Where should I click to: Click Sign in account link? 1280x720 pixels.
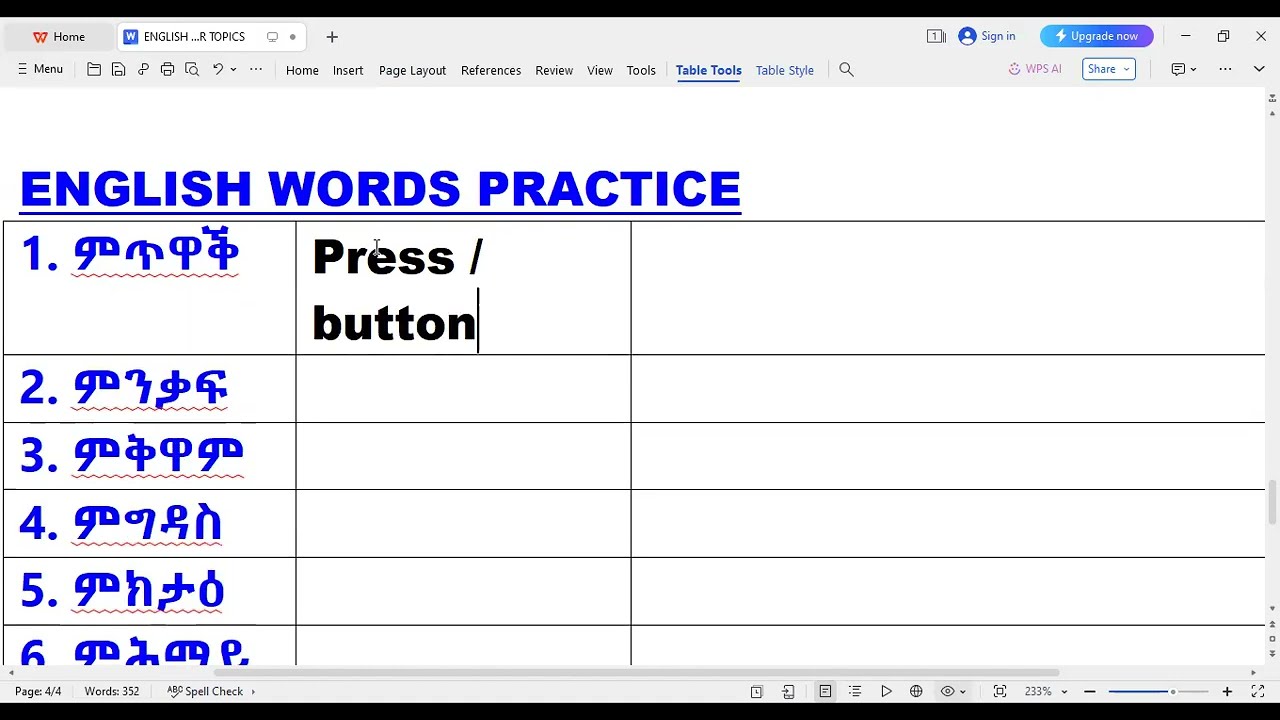click(987, 36)
